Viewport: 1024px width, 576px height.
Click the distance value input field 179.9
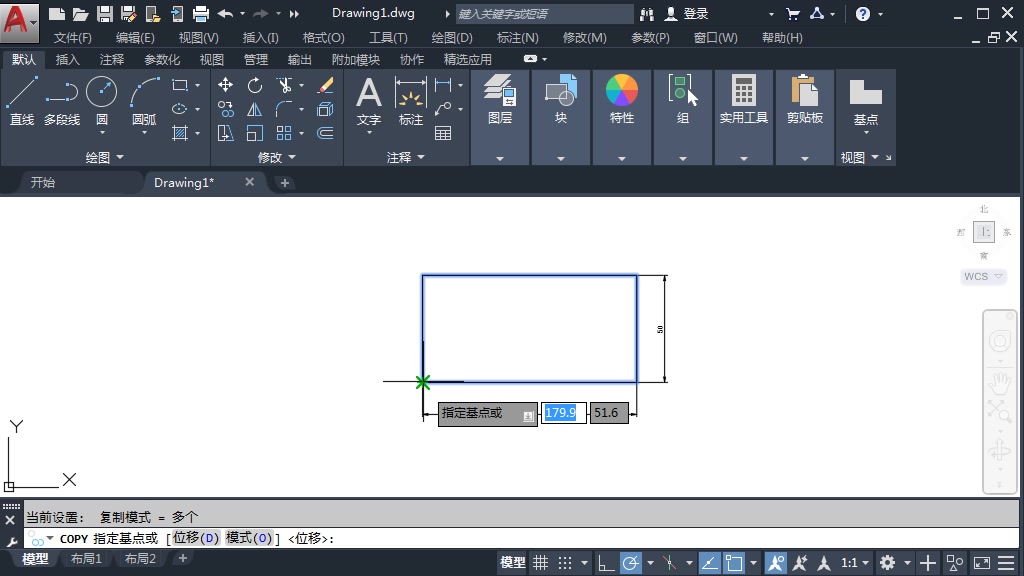[562, 412]
